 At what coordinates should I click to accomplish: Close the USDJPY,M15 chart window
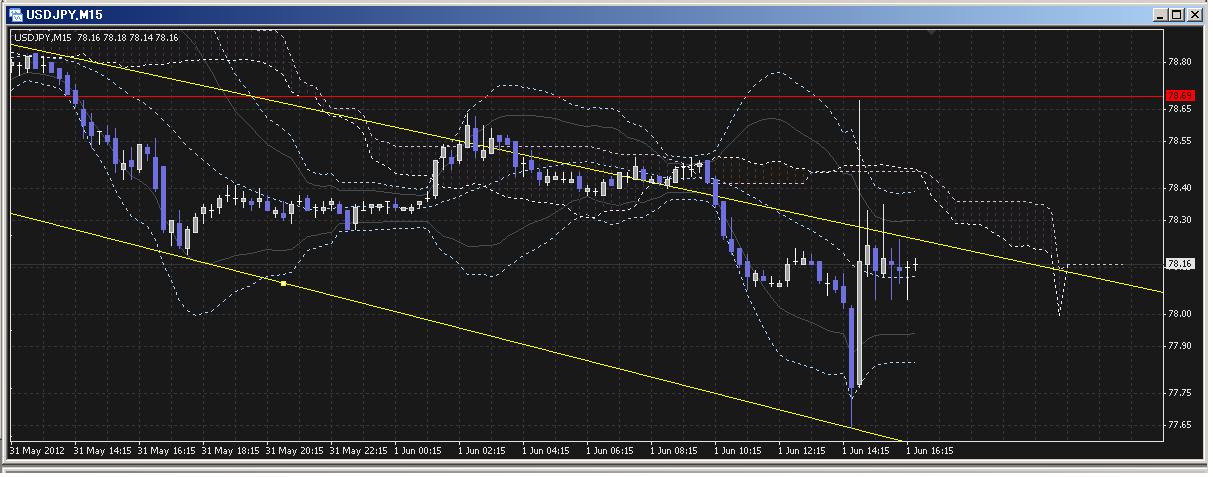[x=1193, y=15]
